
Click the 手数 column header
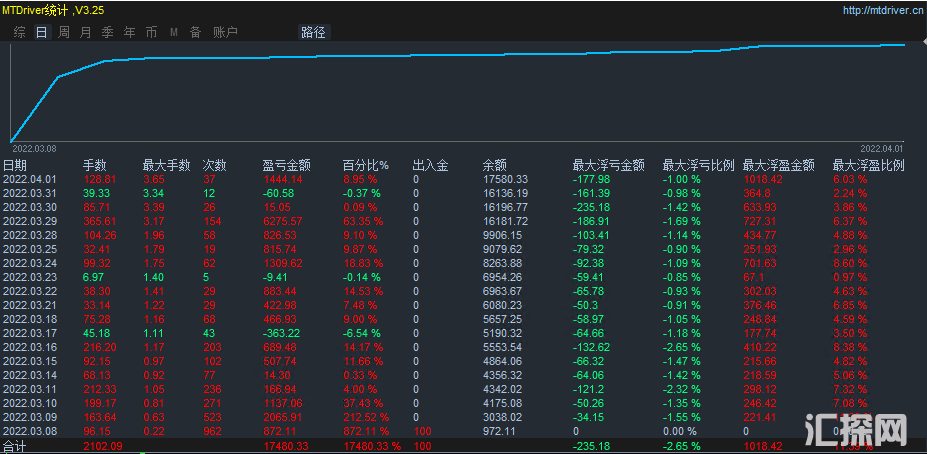[x=95, y=166]
